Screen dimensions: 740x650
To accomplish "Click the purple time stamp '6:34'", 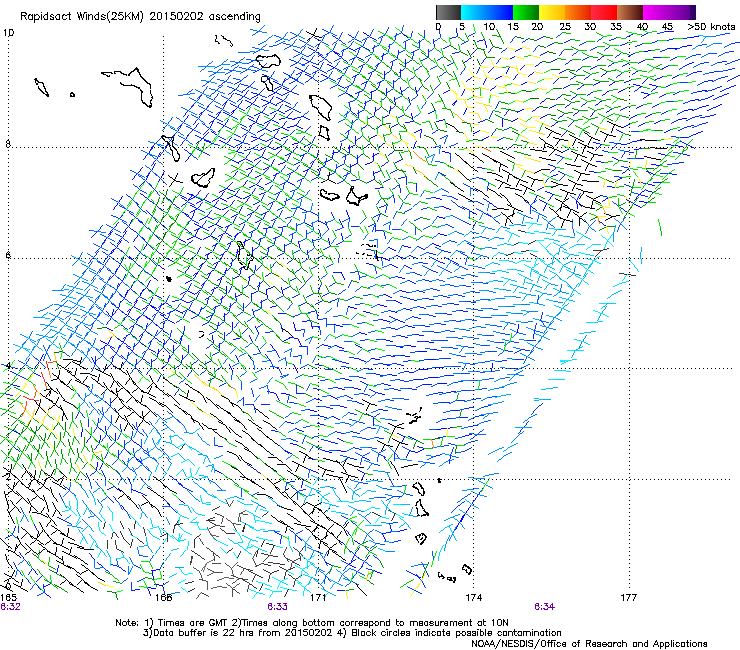I will pos(544,607).
